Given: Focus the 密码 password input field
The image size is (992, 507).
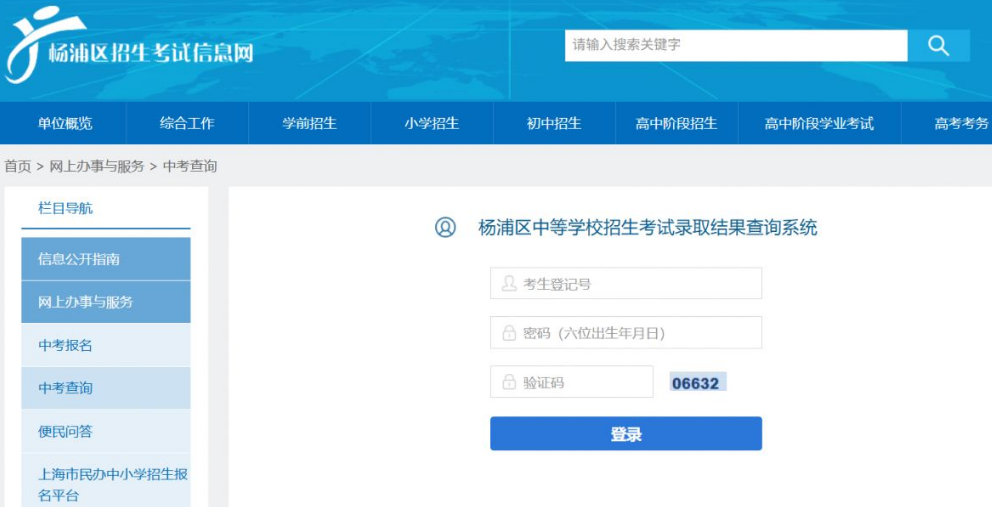Looking at the screenshot, I should [626, 332].
